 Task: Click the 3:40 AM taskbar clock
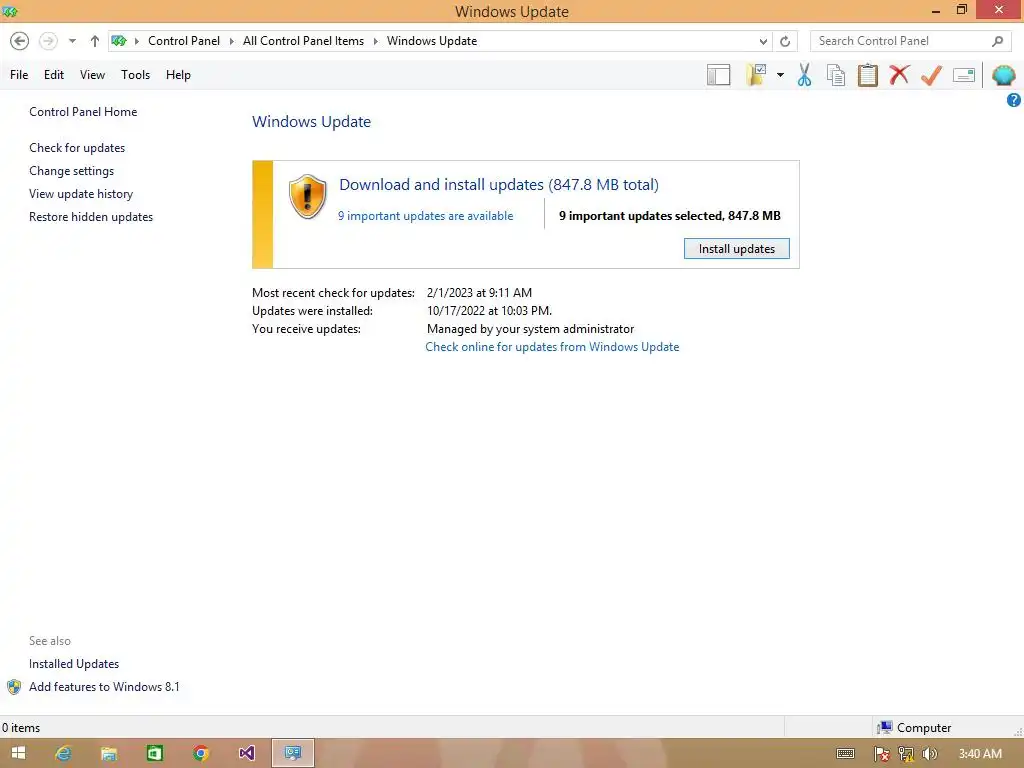coord(980,754)
